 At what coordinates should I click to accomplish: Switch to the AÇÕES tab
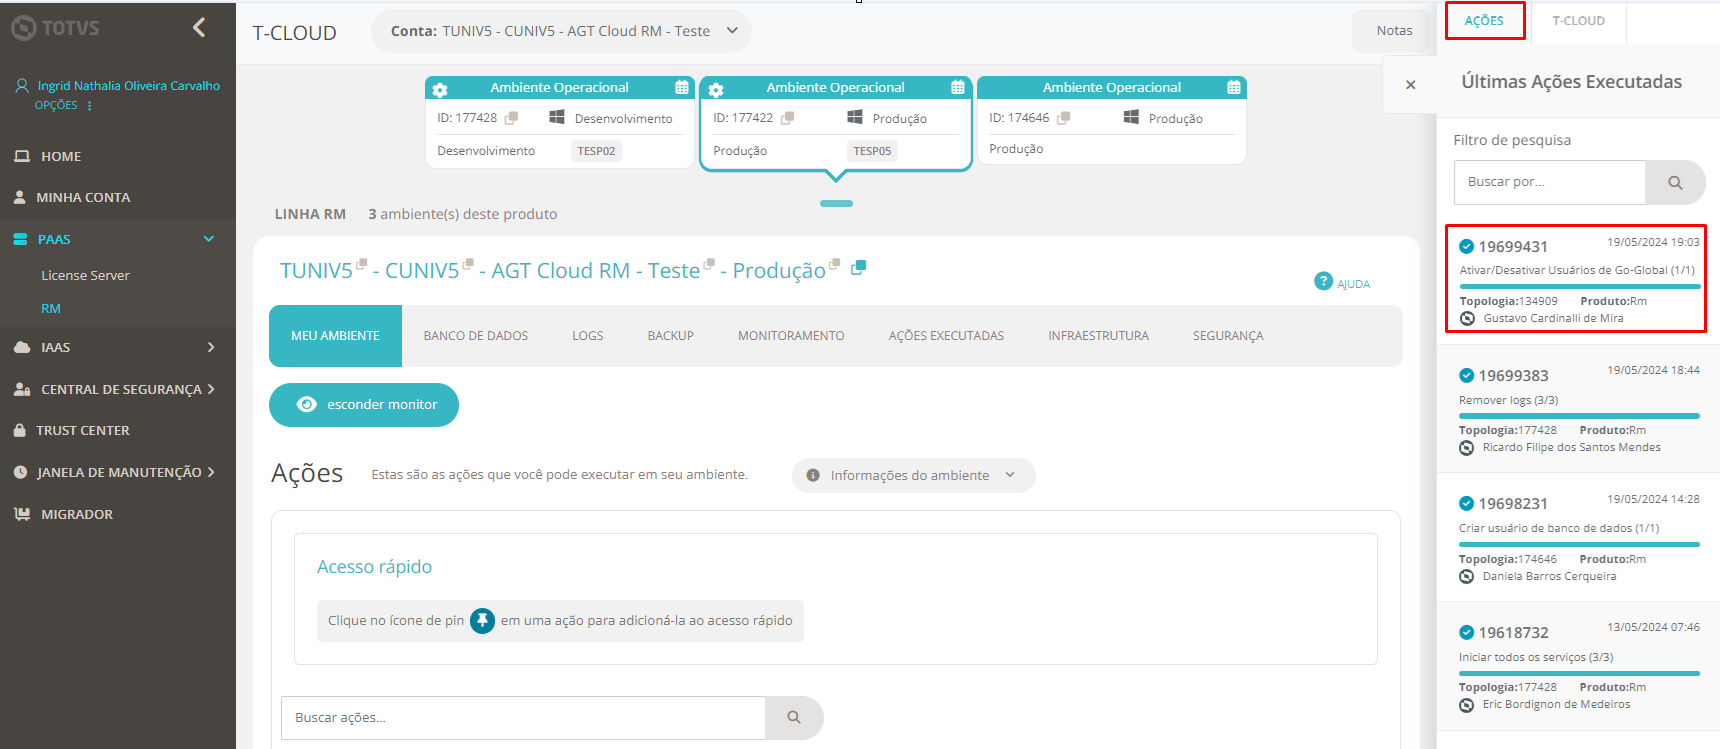[x=1484, y=20]
